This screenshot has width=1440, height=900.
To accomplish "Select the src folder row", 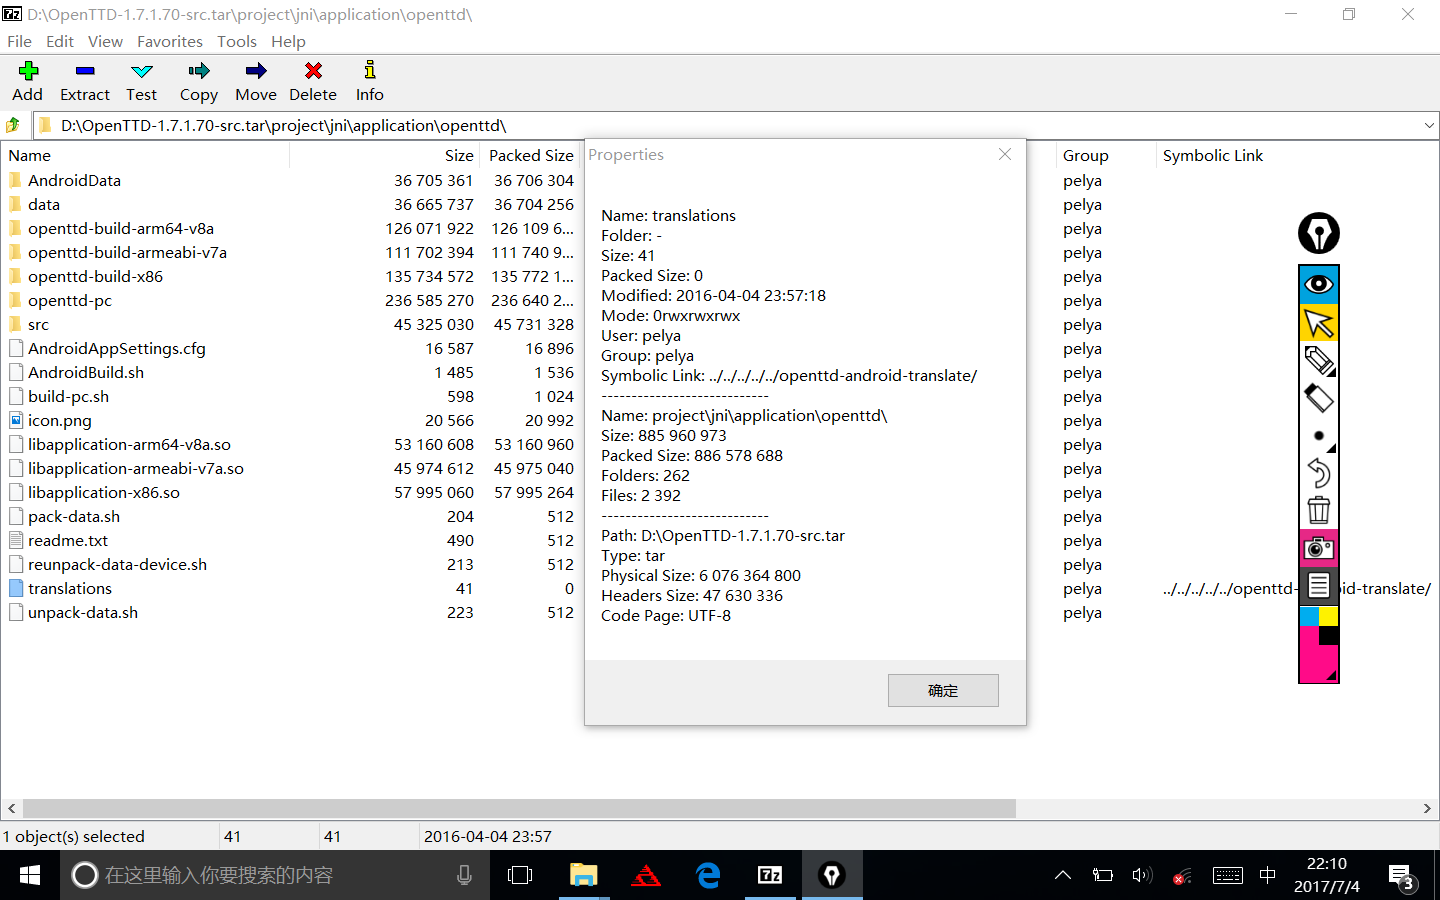I will point(38,324).
